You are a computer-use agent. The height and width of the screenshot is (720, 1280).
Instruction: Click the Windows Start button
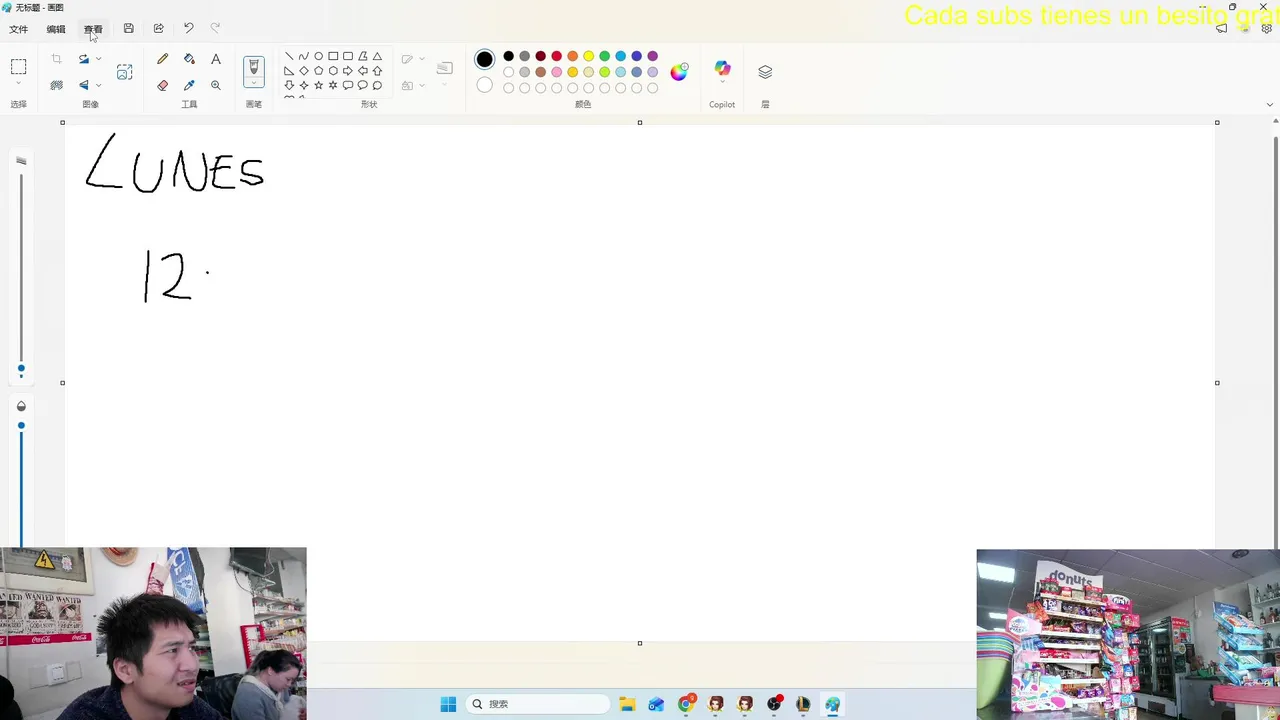point(448,704)
